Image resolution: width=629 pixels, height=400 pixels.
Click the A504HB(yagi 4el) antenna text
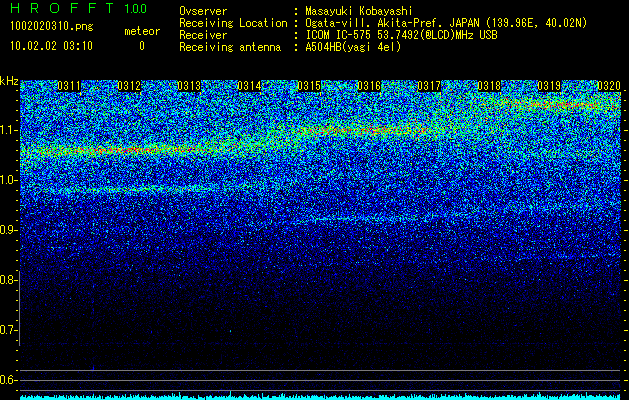click(353, 47)
